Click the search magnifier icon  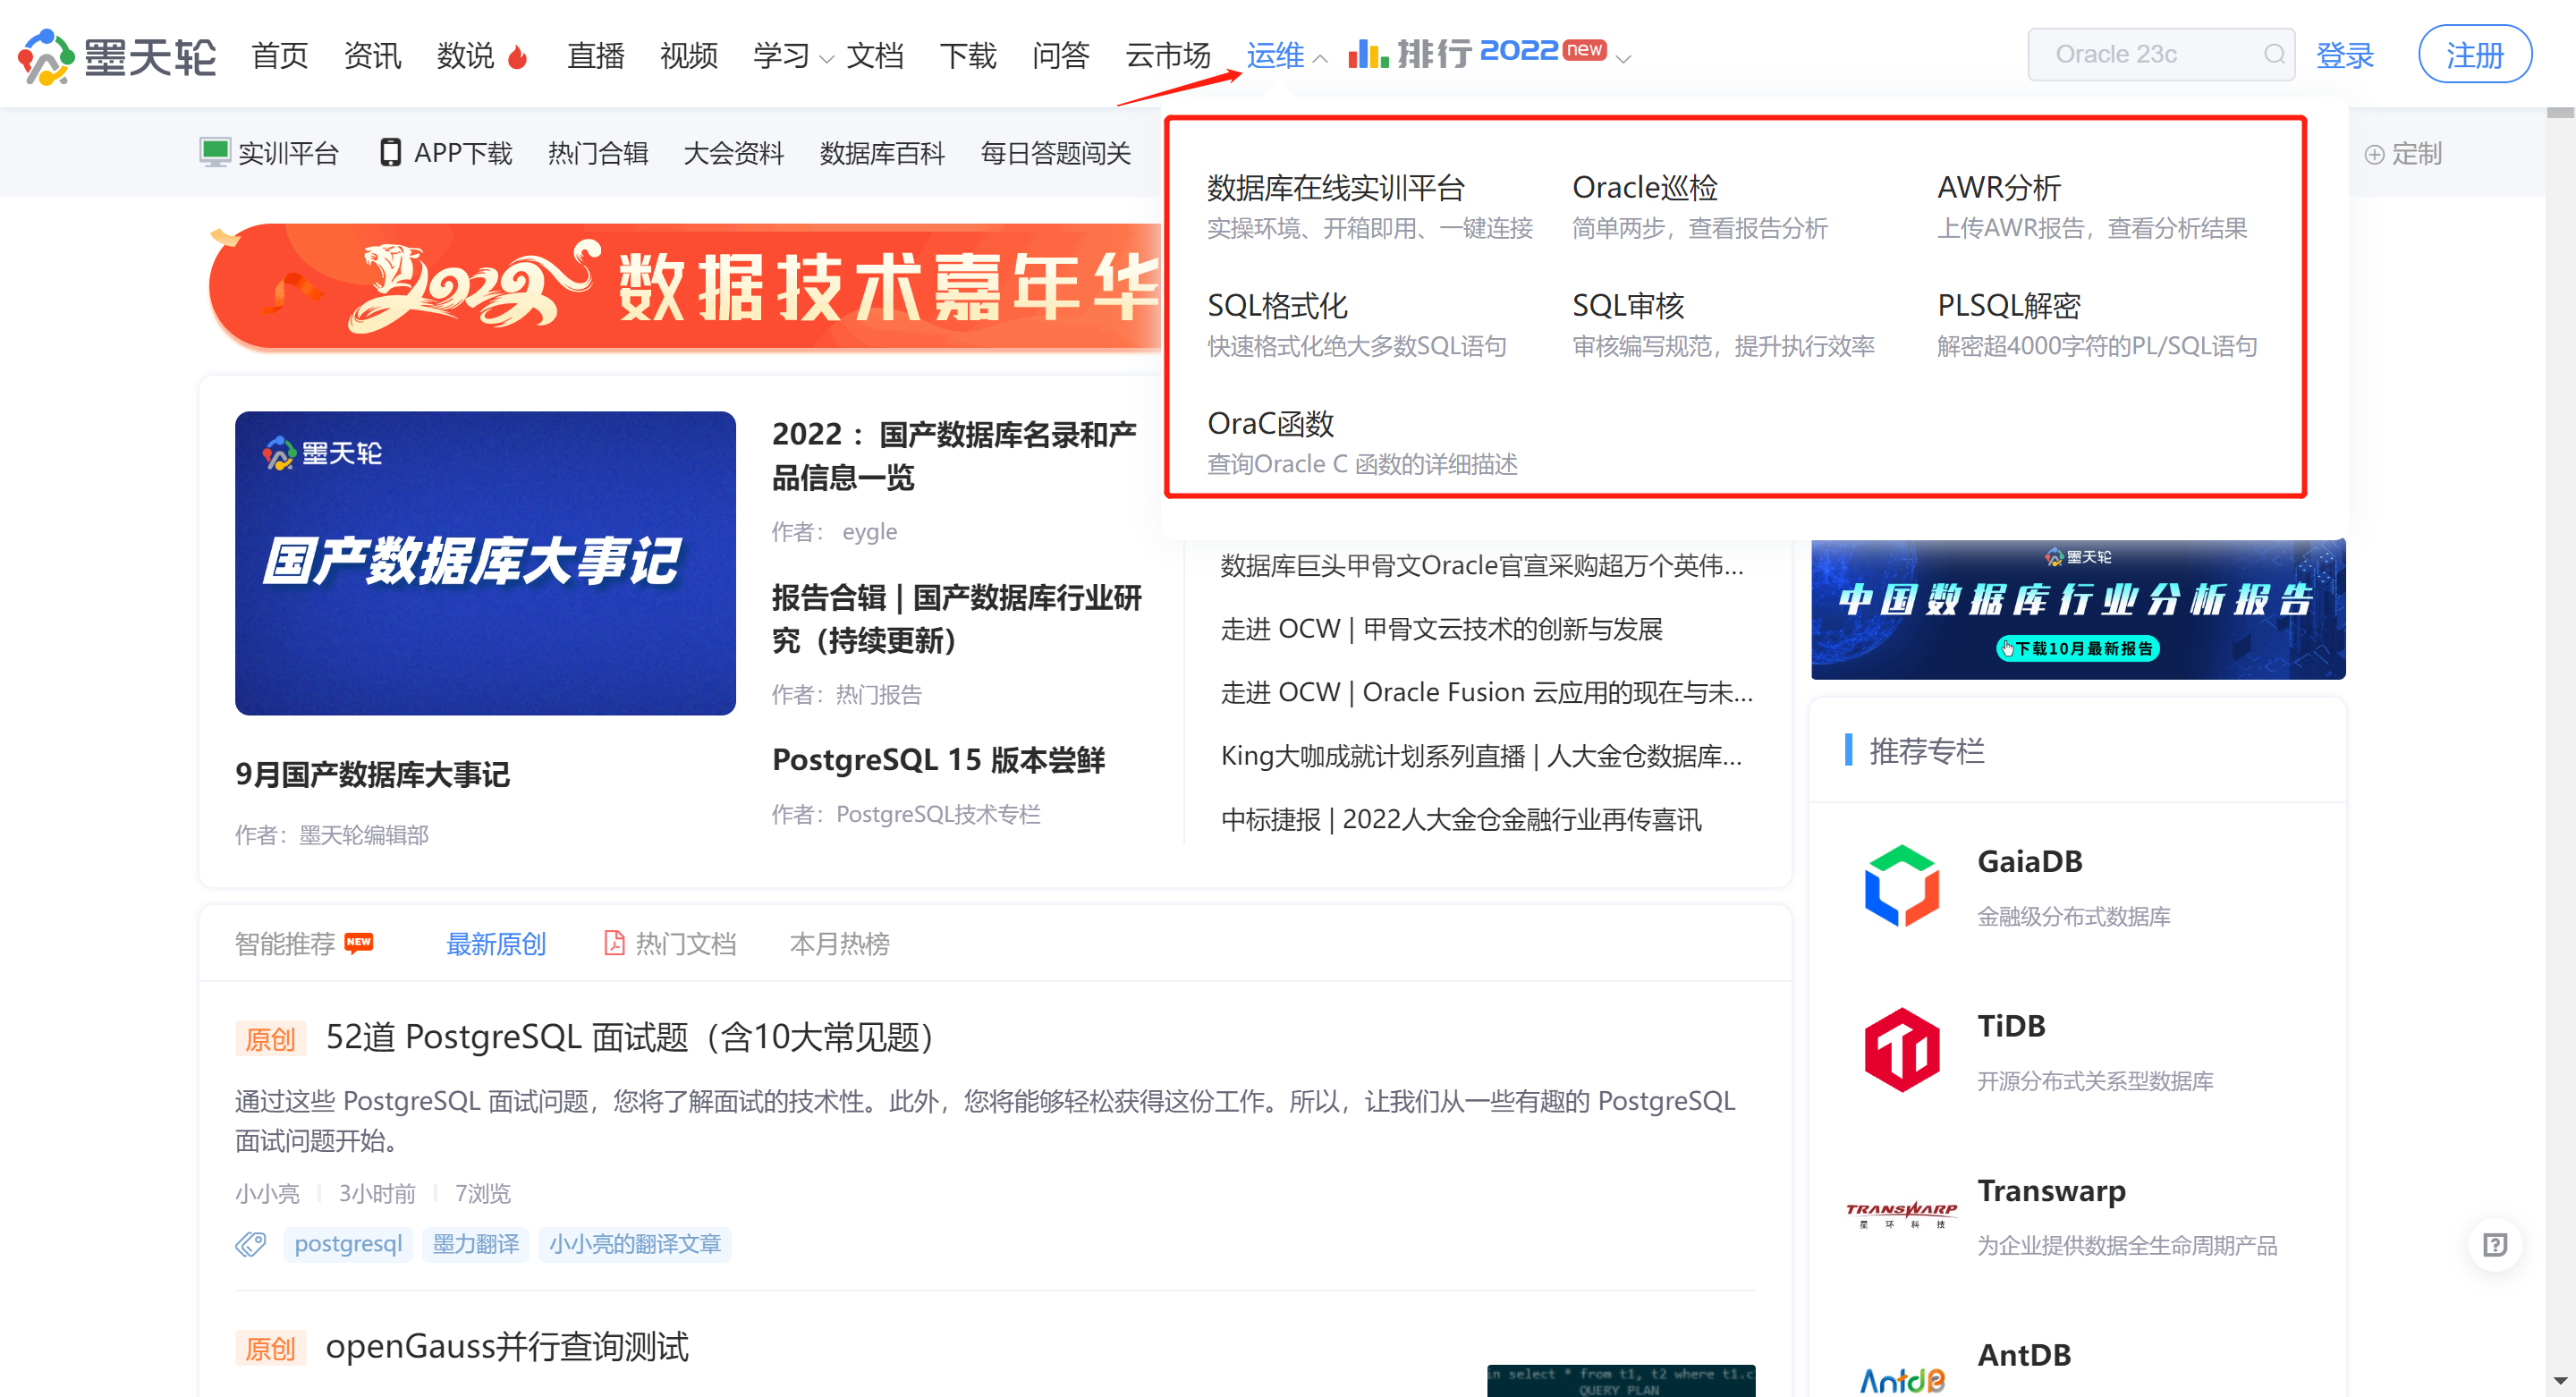[2273, 54]
